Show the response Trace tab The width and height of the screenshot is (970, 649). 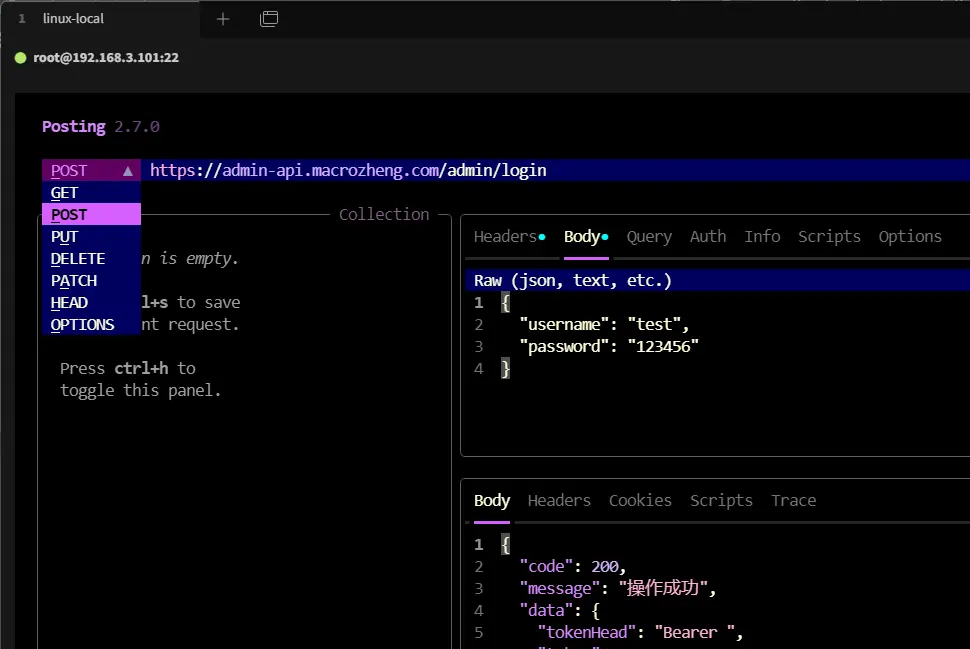point(793,501)
